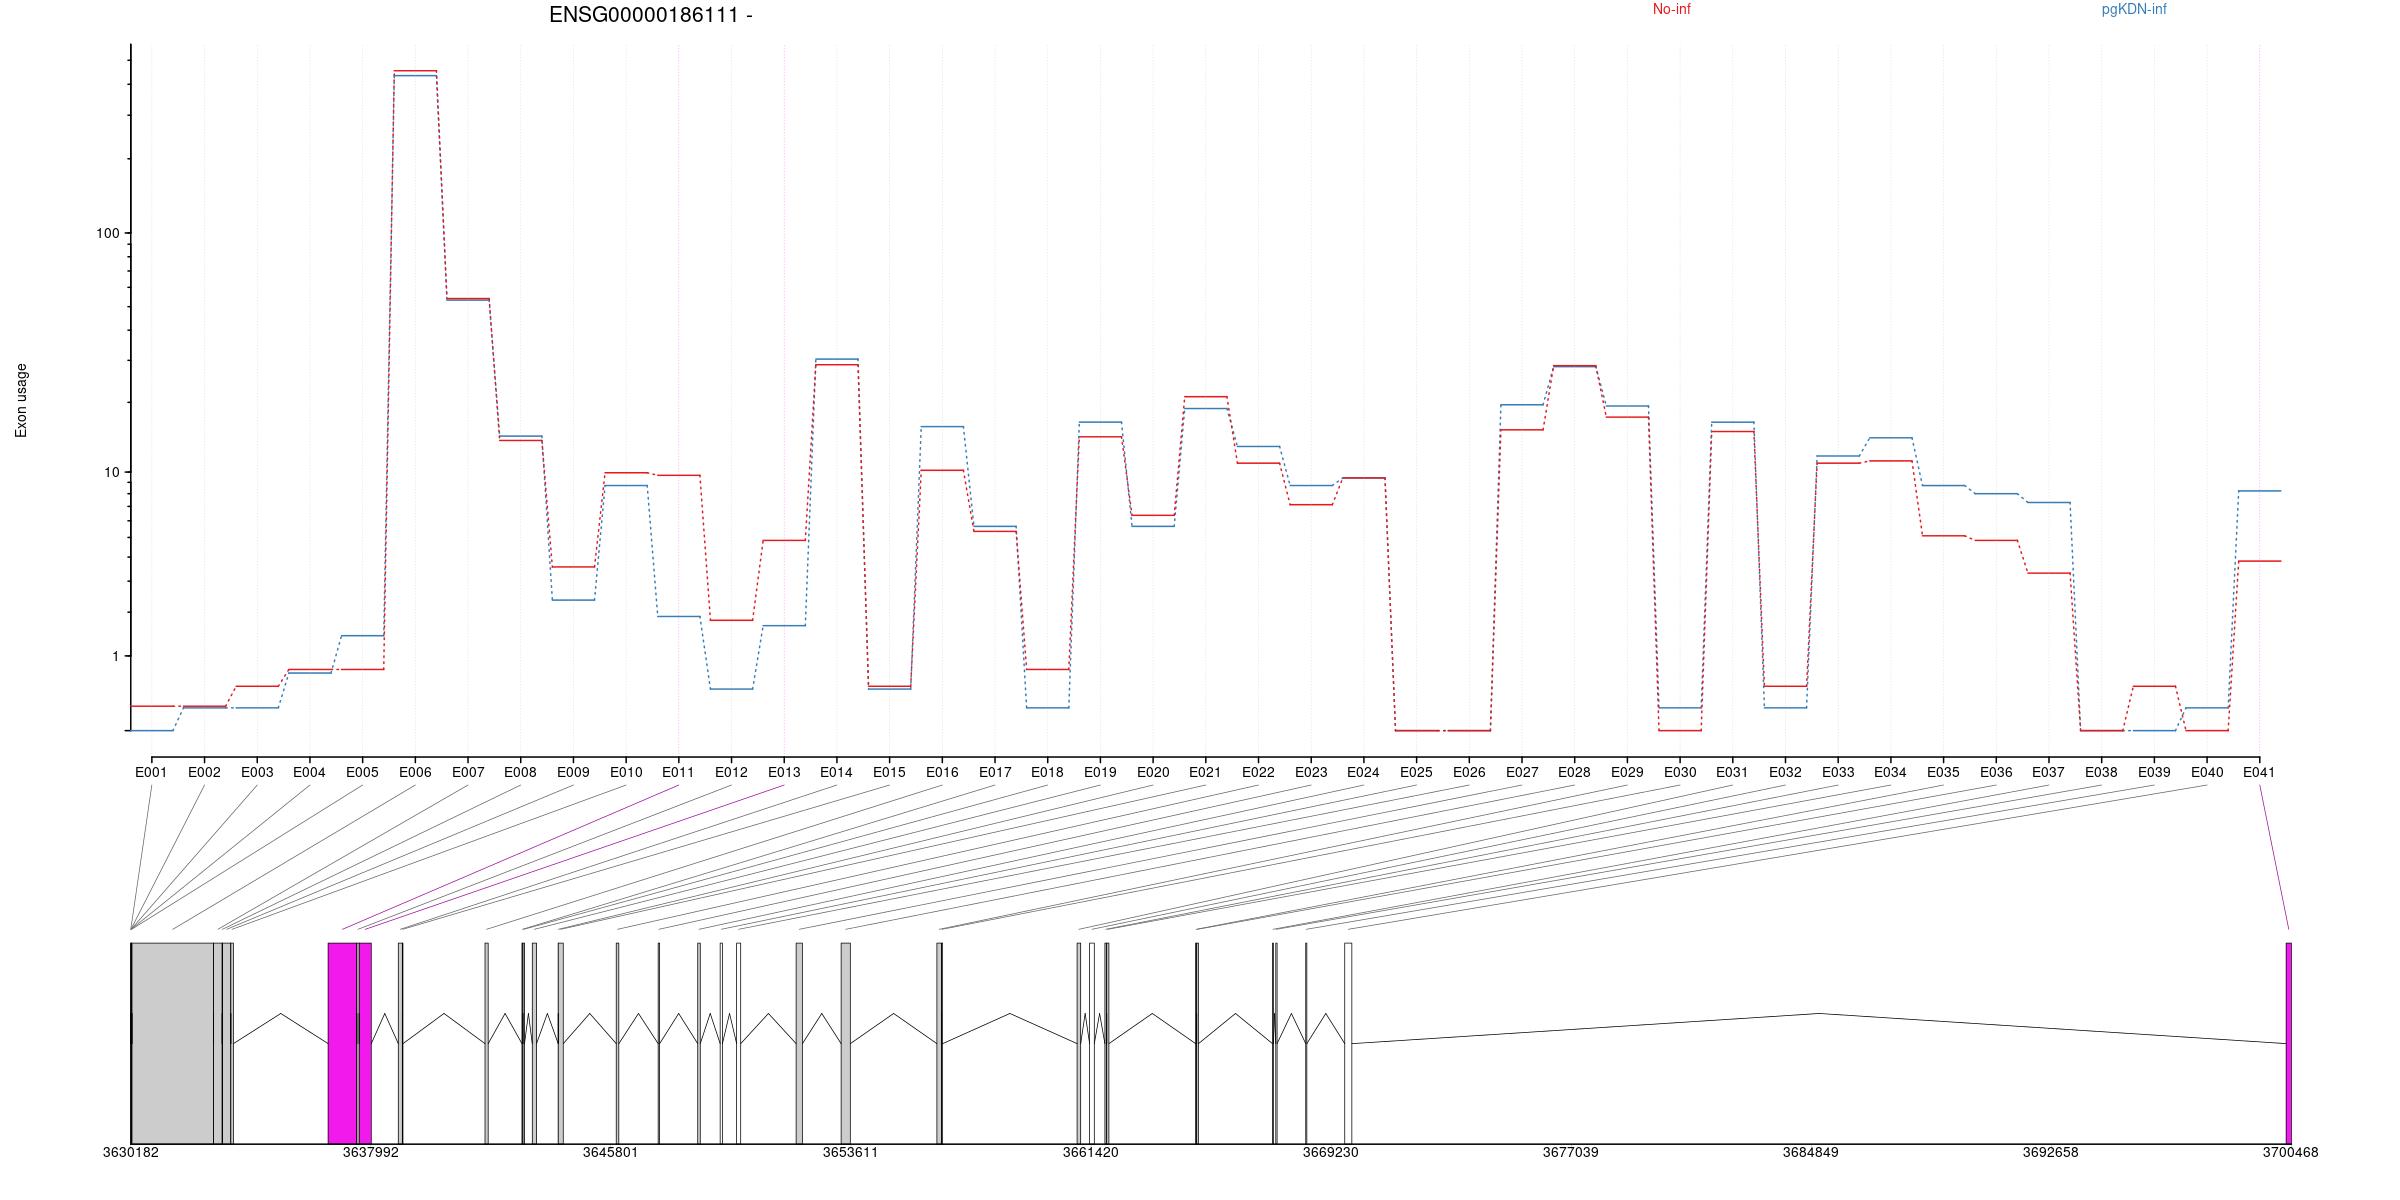Screen dimensions: 2400x1200
Task: Click exon label E027
Action: (1522, 772)
